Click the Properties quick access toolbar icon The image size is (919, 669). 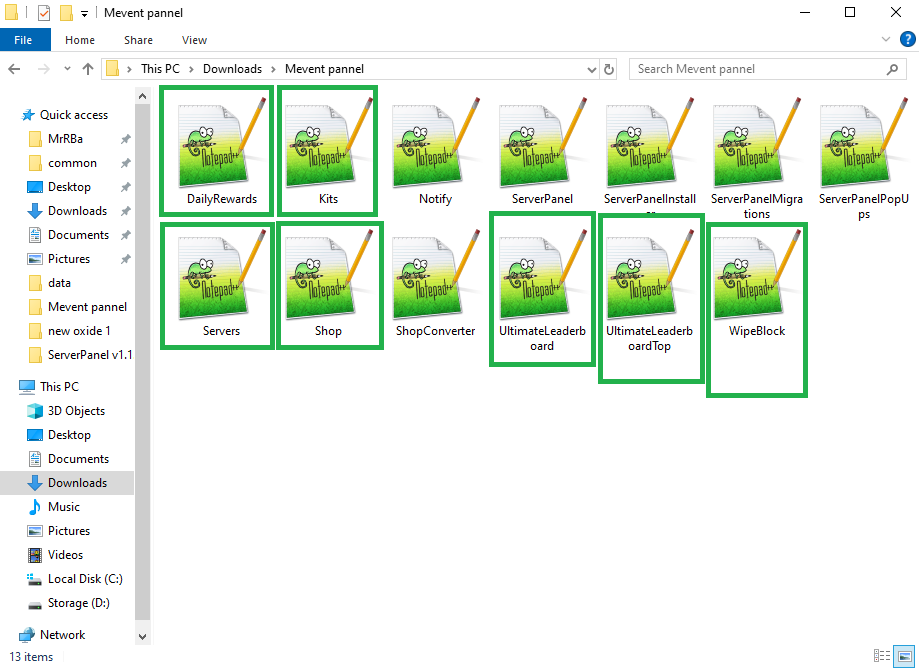[x=43, y=12]
